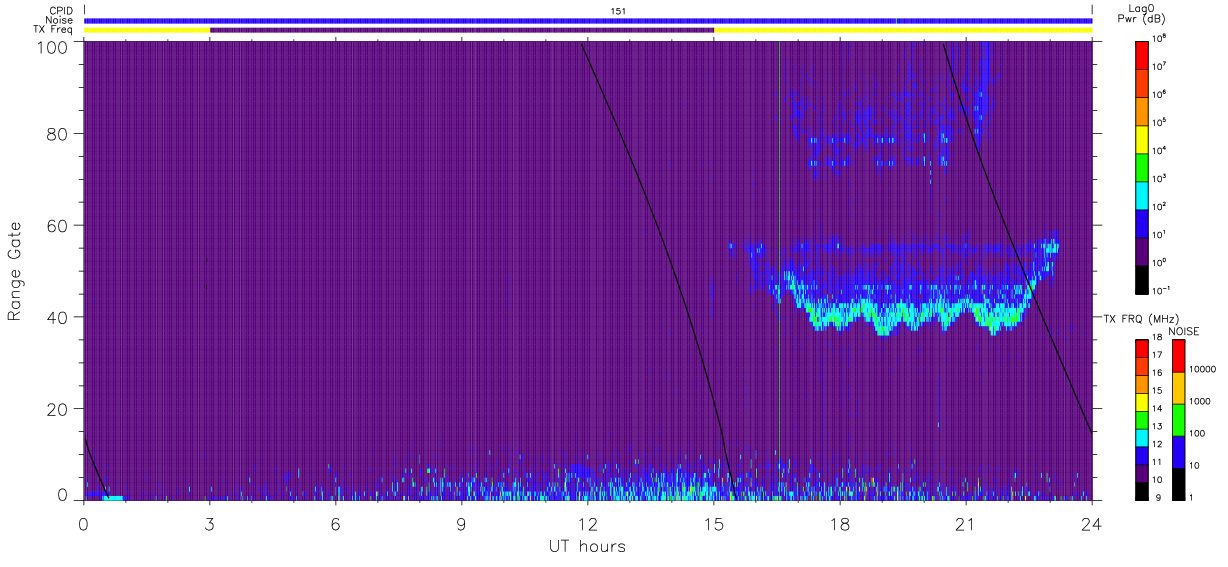Click the first yellow section of the TX Freq bar
The image size is (1228, 567).
147,30
